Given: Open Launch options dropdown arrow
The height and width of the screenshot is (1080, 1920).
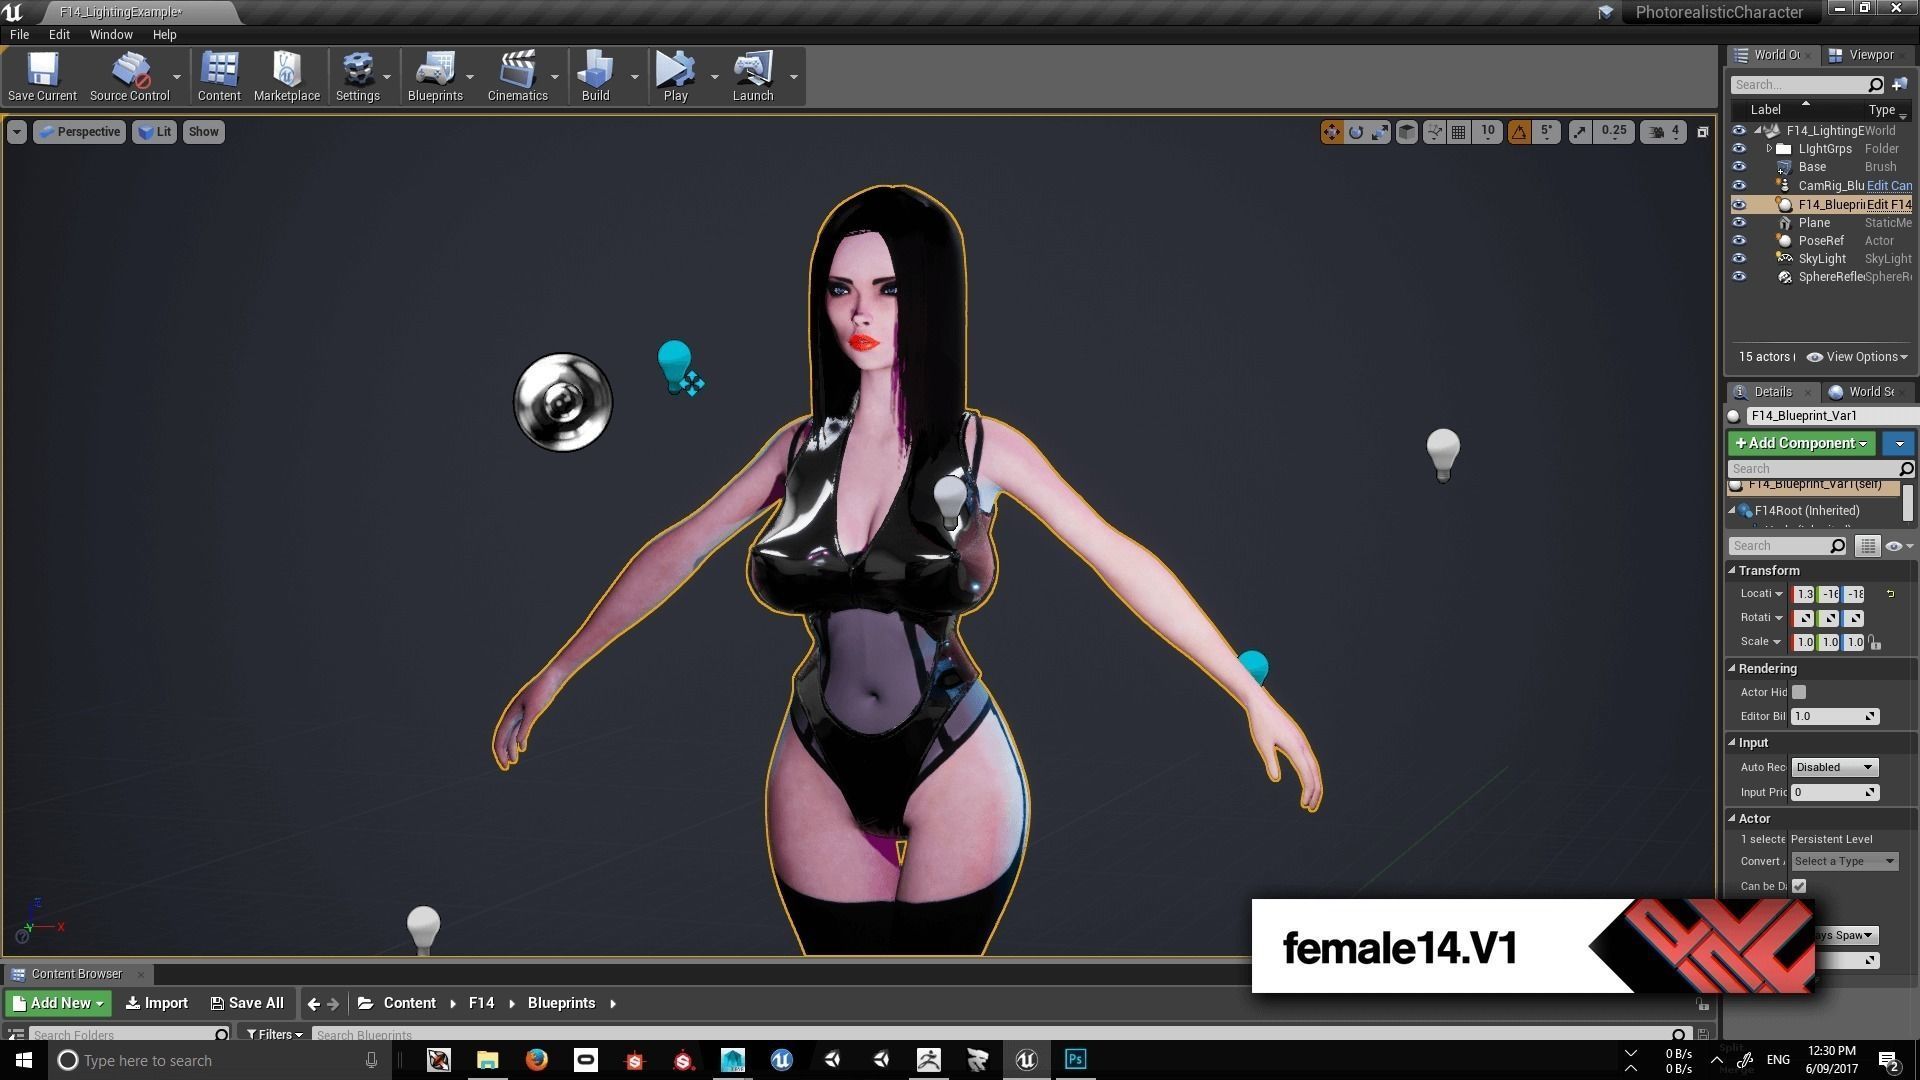Looking at the screenshot, I should coord(793,77).
